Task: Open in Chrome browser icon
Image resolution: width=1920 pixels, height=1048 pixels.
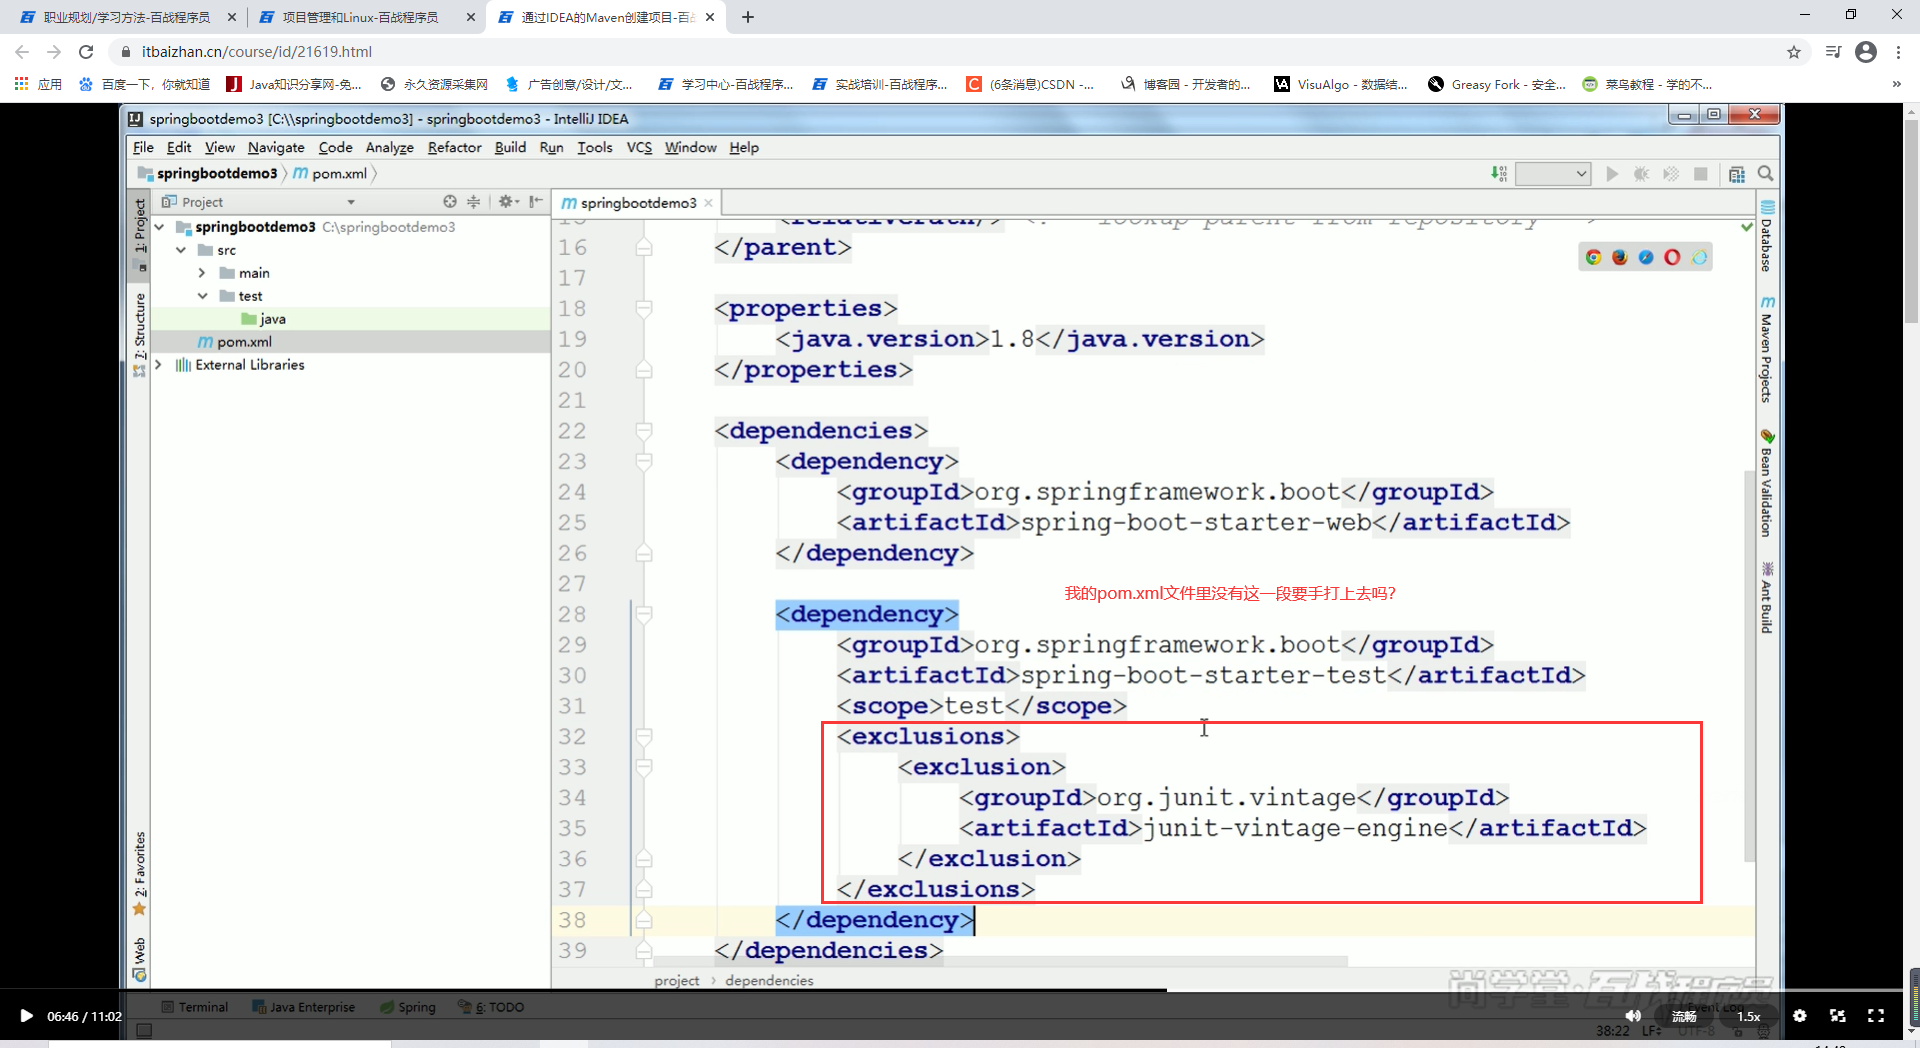Action: tap(1593, 258)
